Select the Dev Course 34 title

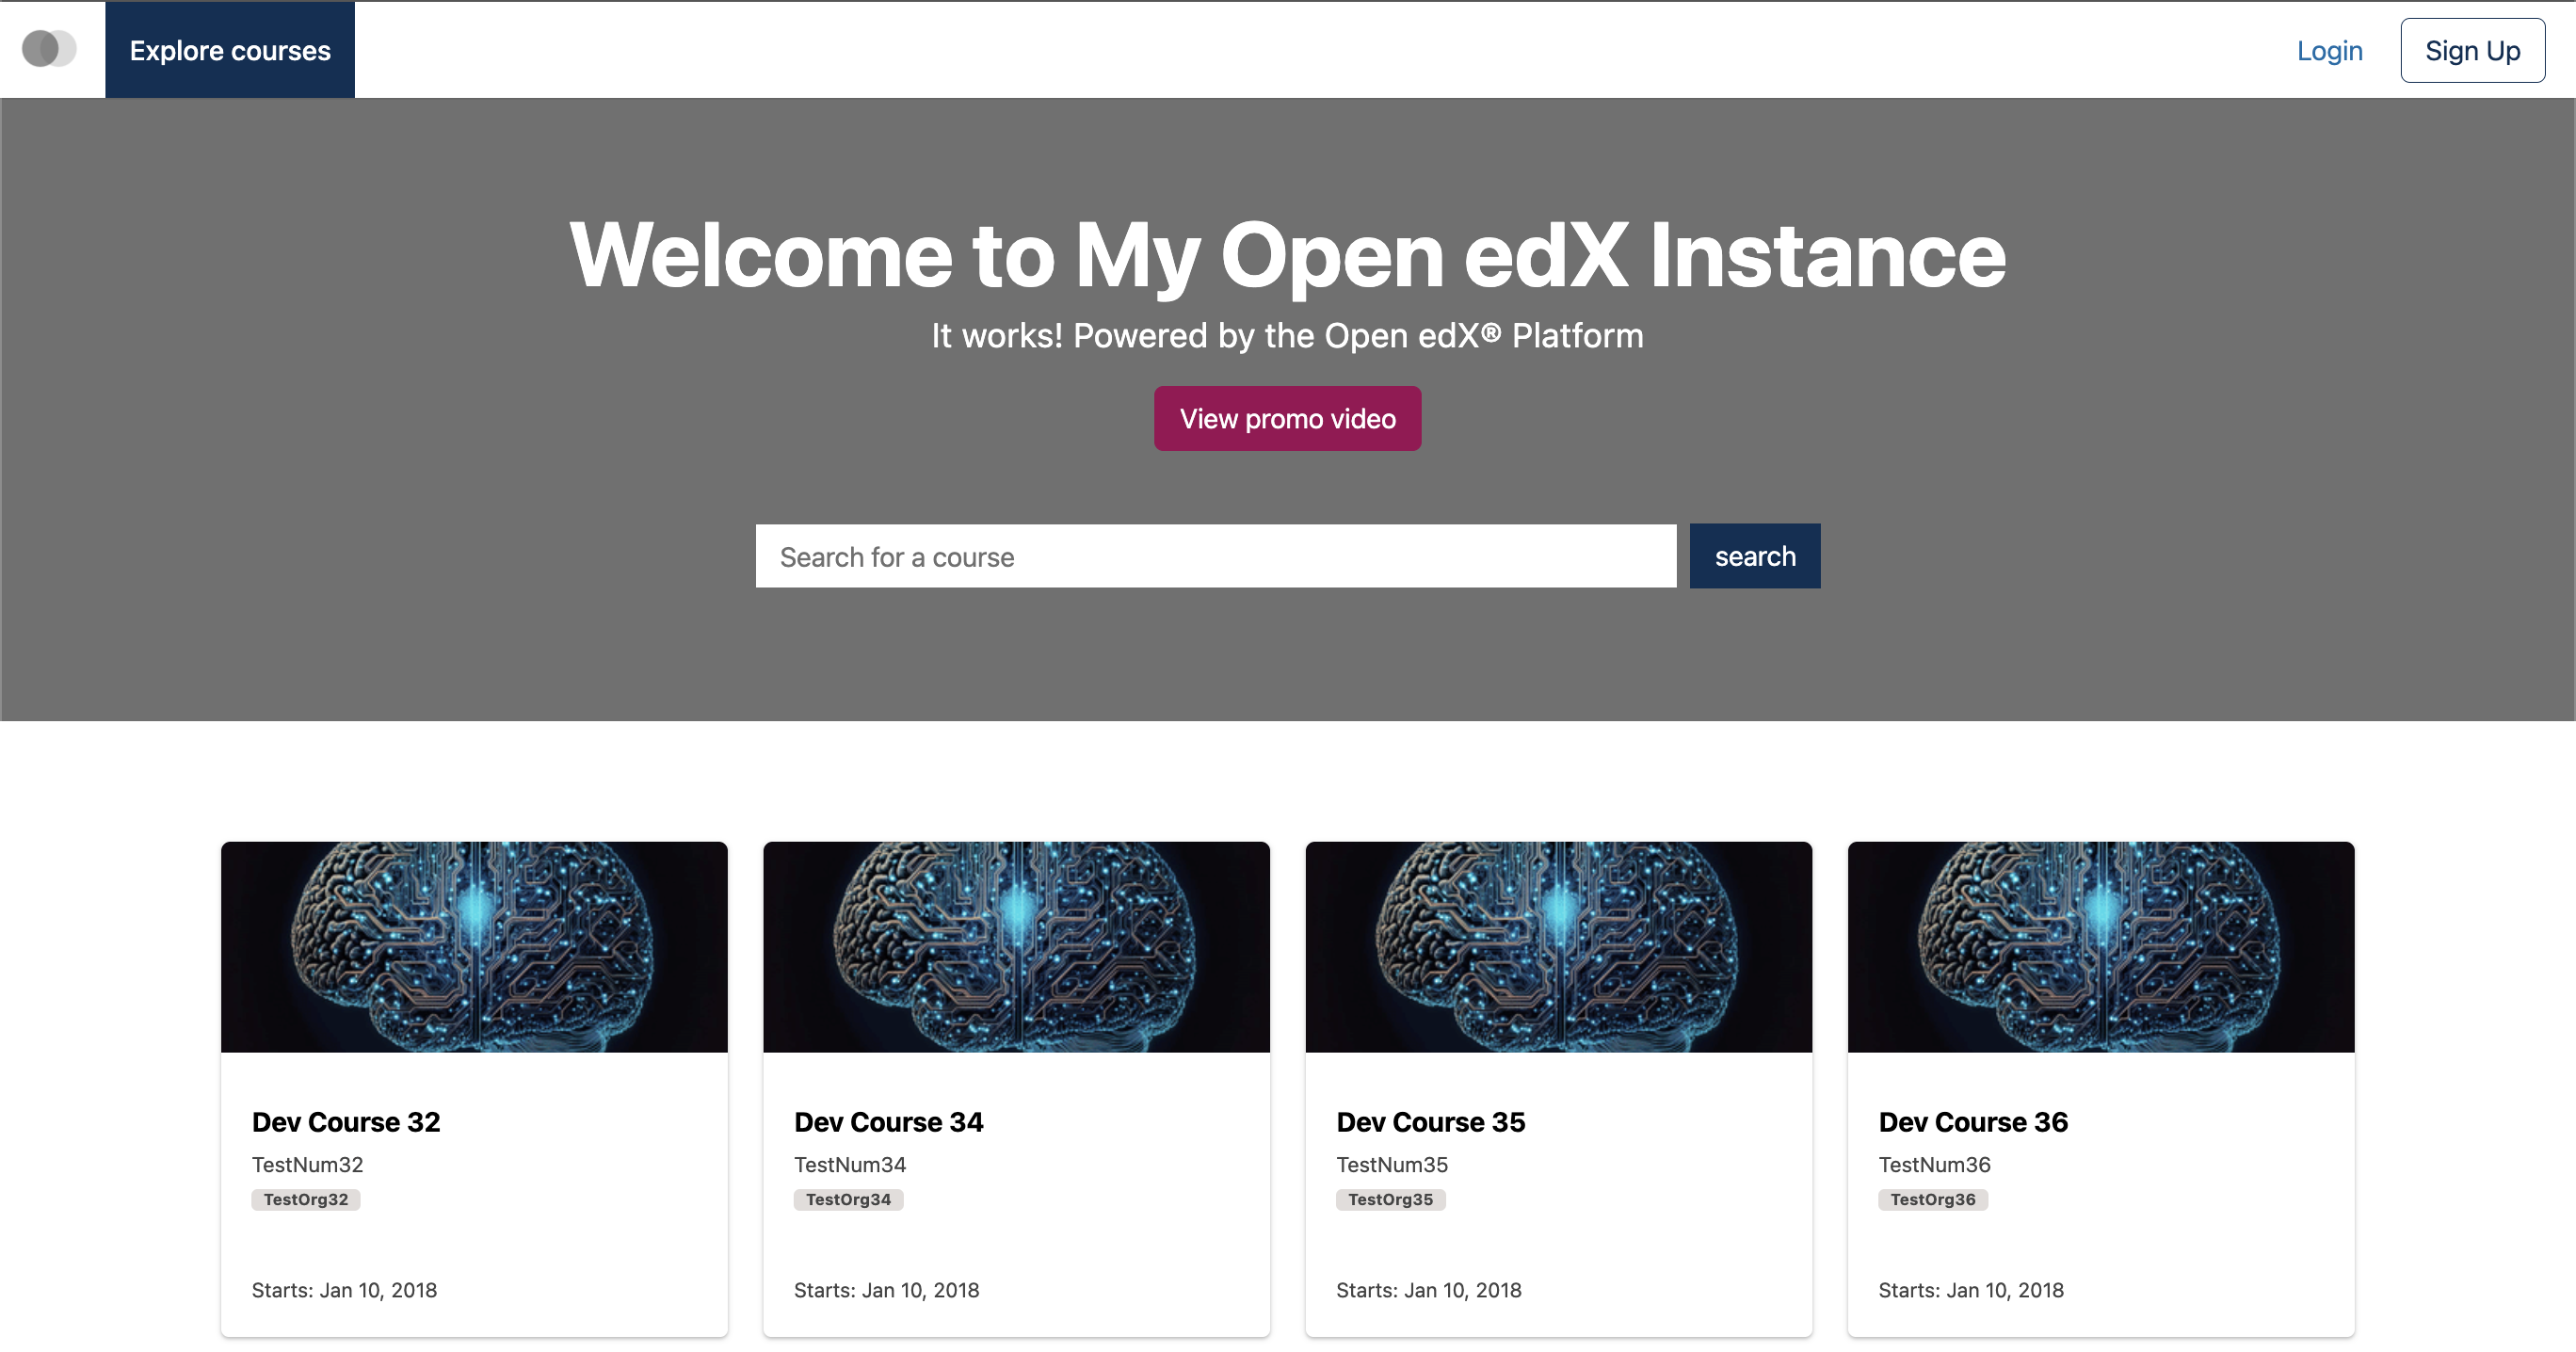888,1122
